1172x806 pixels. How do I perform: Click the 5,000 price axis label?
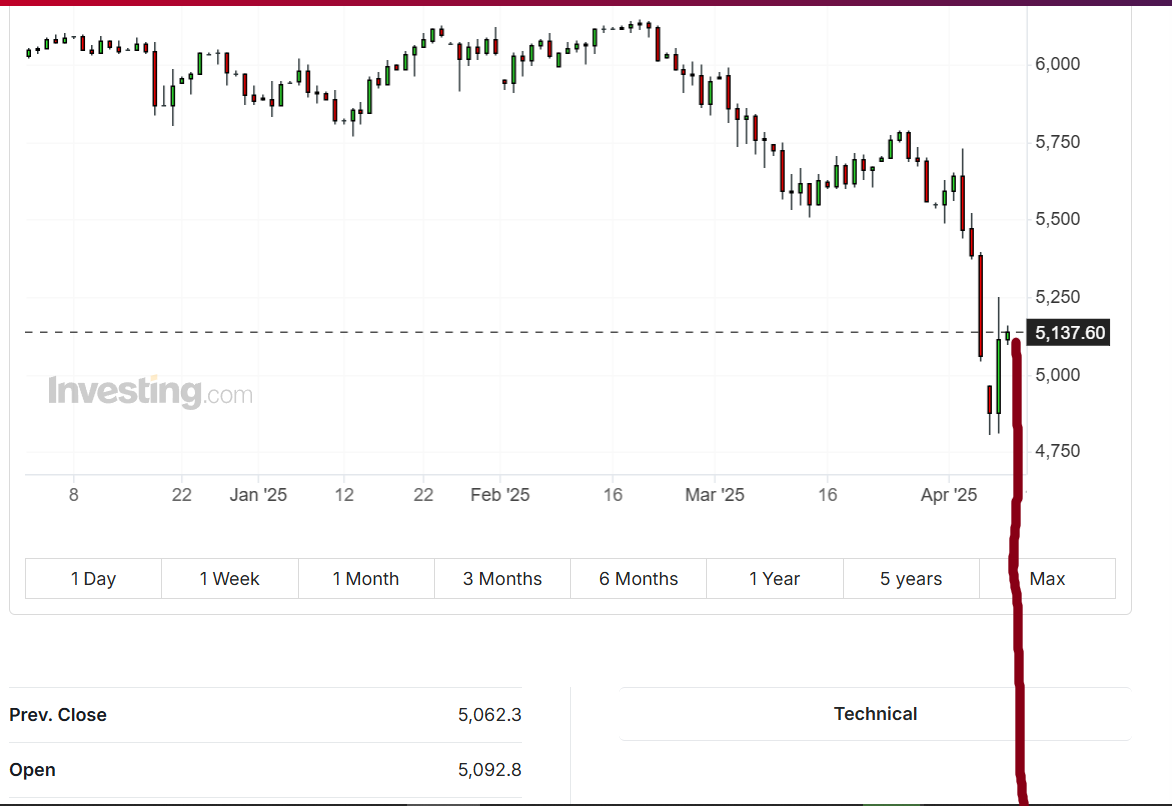pos(1057,375)
